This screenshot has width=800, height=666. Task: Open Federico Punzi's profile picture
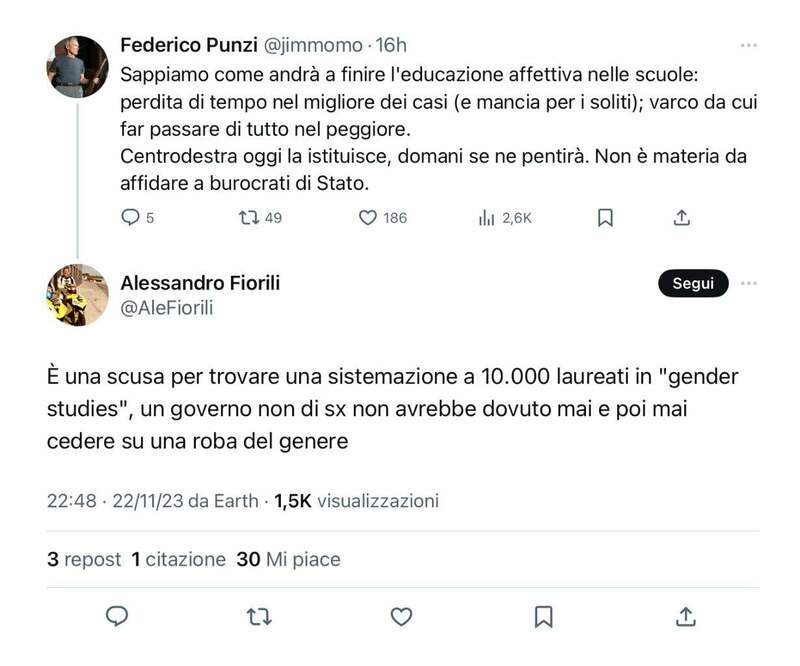click(78, 67)
